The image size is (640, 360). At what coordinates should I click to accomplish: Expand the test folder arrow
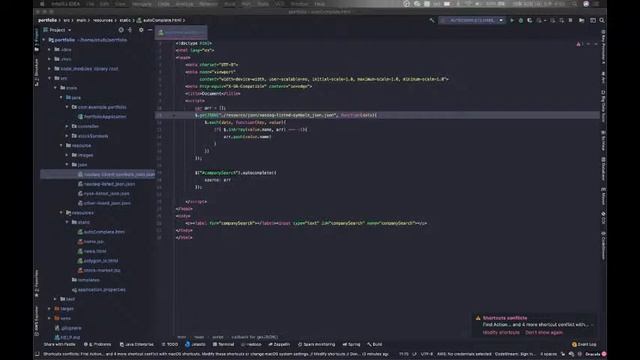tap(56, 299)
